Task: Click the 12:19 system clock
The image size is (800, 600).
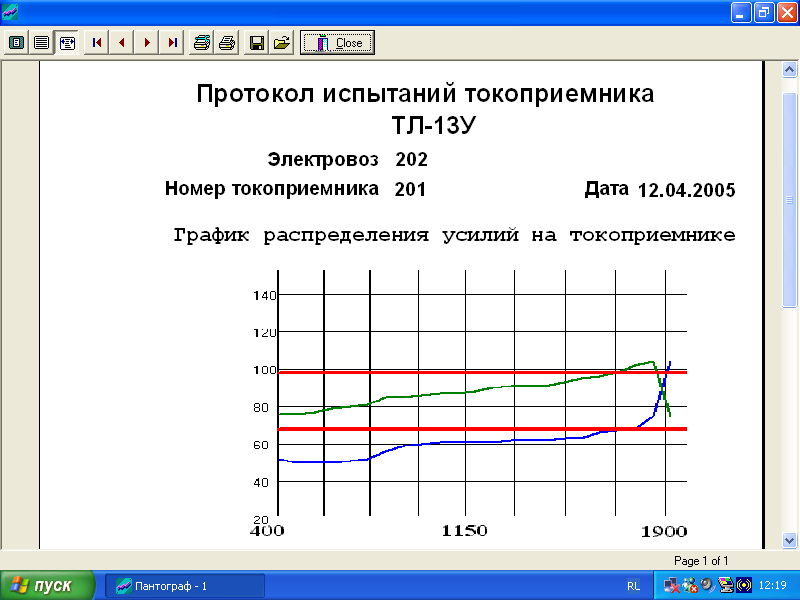Action: [772, 586]
